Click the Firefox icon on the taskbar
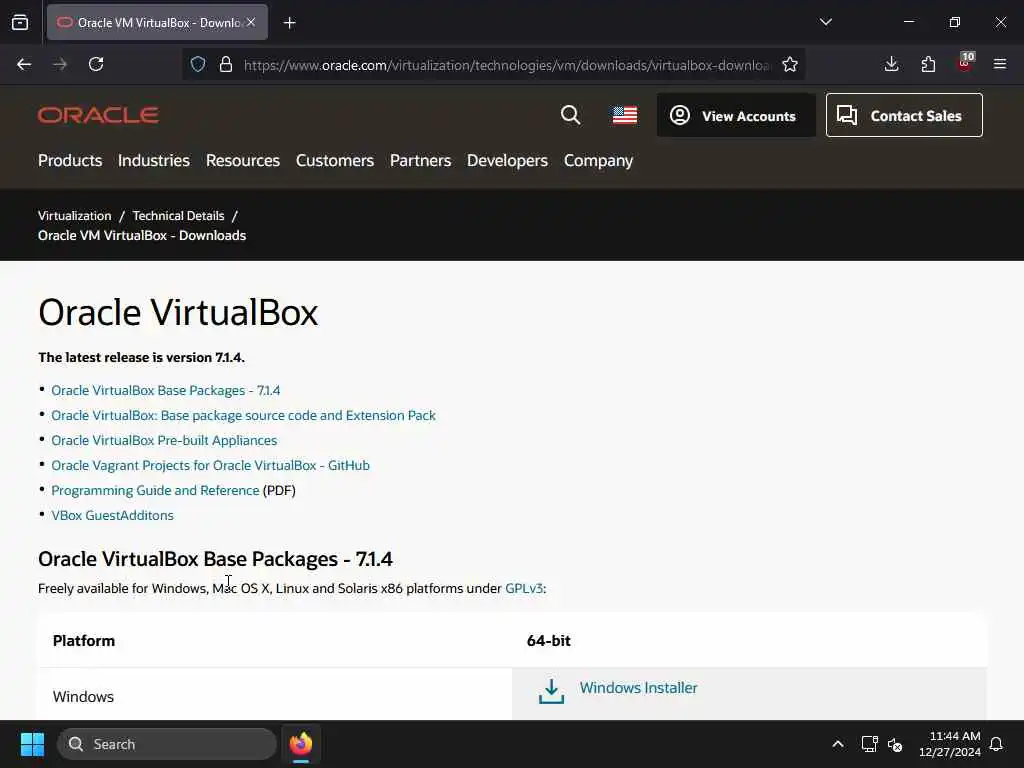Screen dimensions: 1024x768 (300, 744)
